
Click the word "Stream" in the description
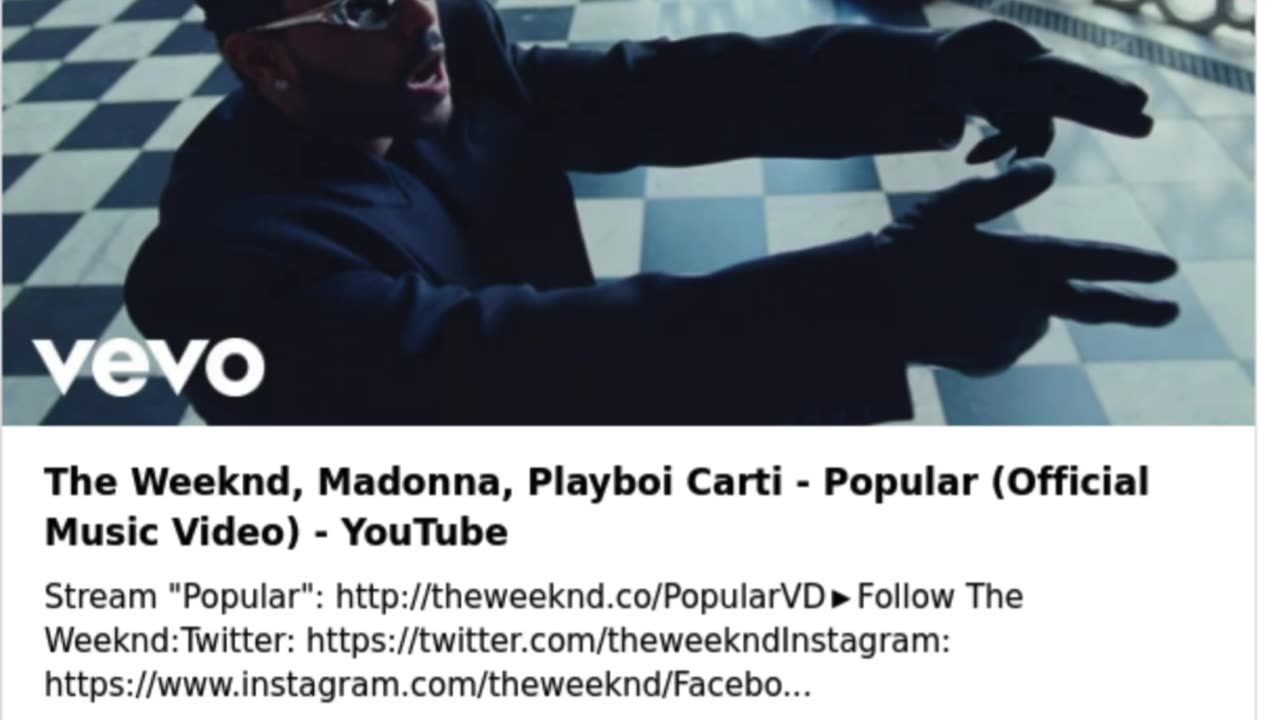(x=100, y=598)
